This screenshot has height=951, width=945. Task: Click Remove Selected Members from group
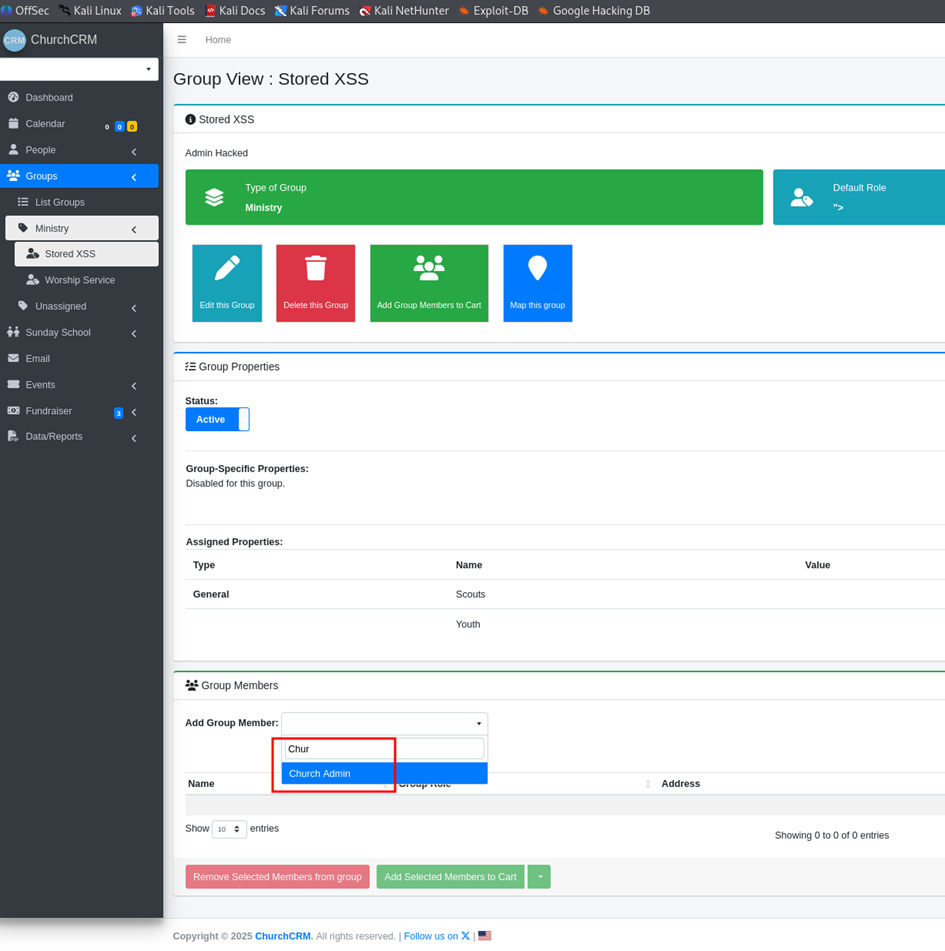(277, 876)
